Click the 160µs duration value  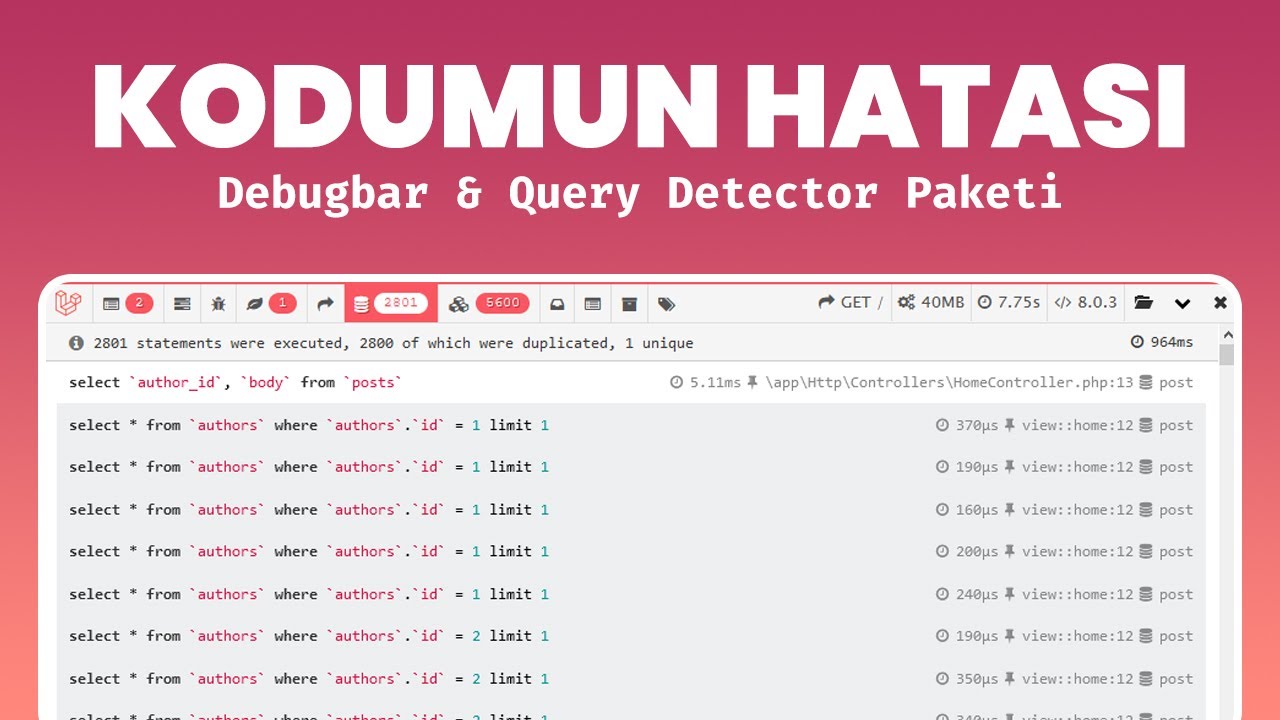(976, 510)
